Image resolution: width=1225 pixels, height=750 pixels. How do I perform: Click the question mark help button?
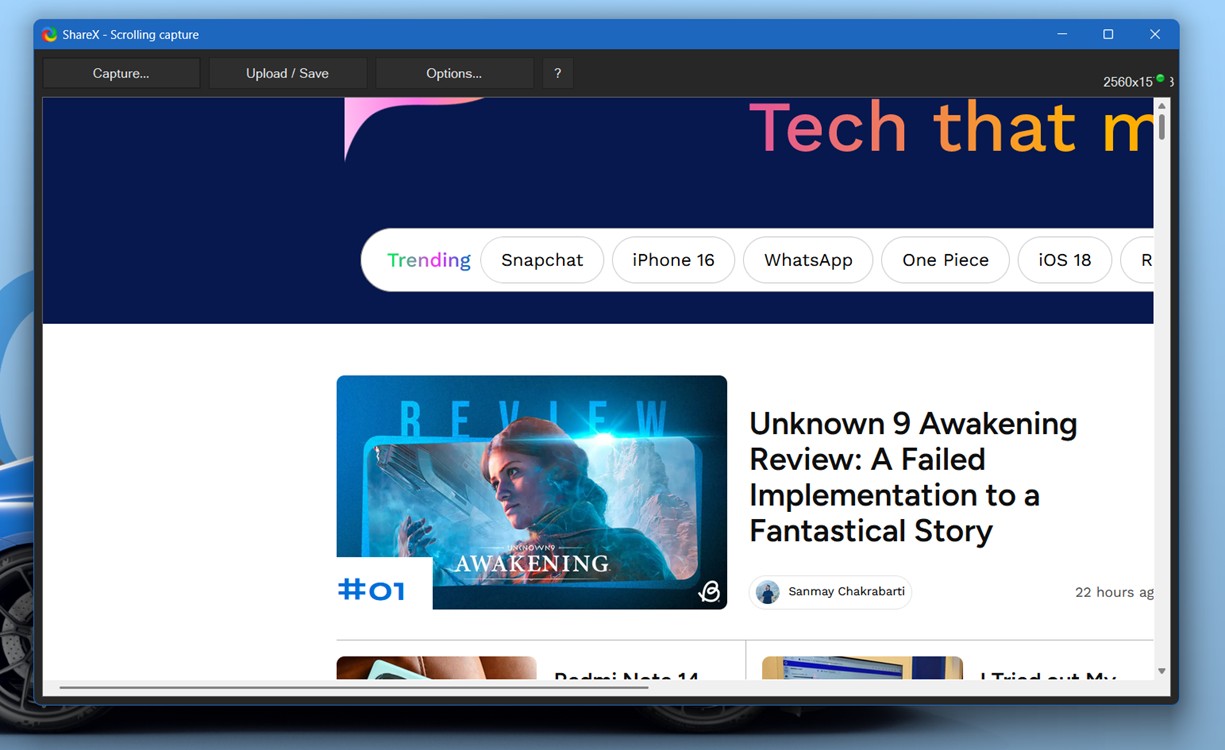(x=557, y=73)
